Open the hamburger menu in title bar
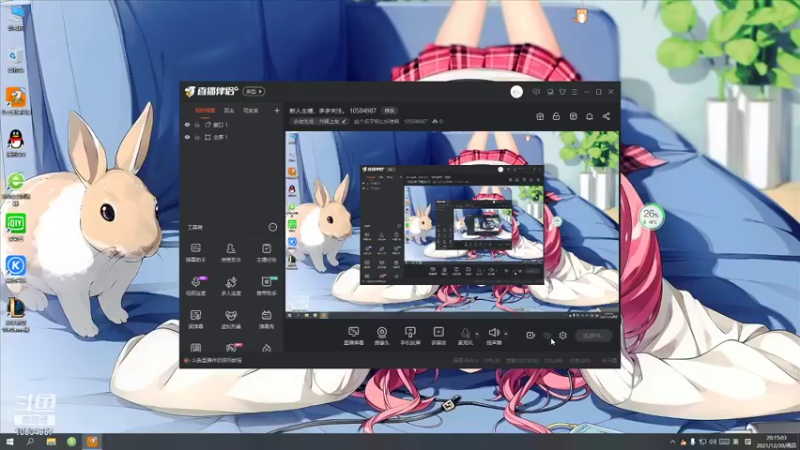Image resolution: width=800 pixels, height=450 pixels. (574, 92)
